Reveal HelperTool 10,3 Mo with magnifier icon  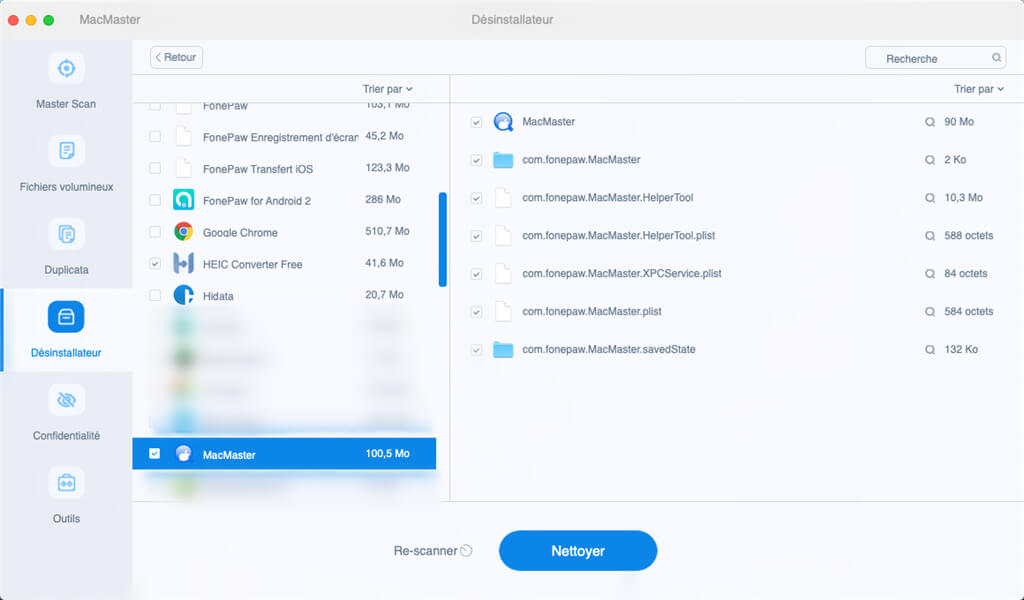point(930,198)
